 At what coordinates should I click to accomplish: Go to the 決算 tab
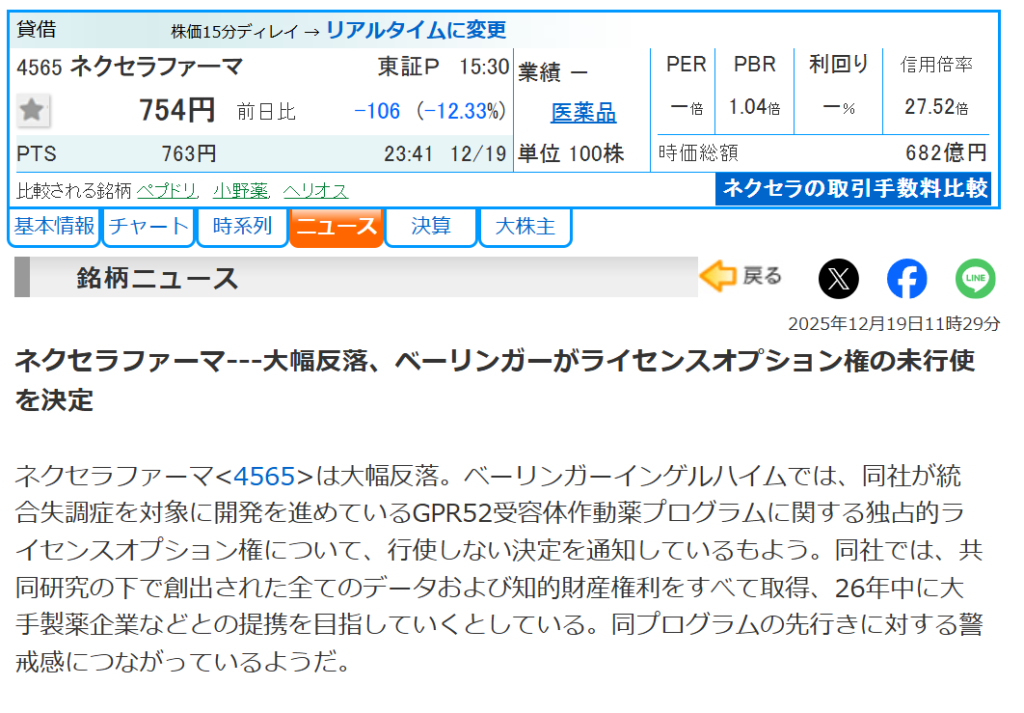coord(431,227)
